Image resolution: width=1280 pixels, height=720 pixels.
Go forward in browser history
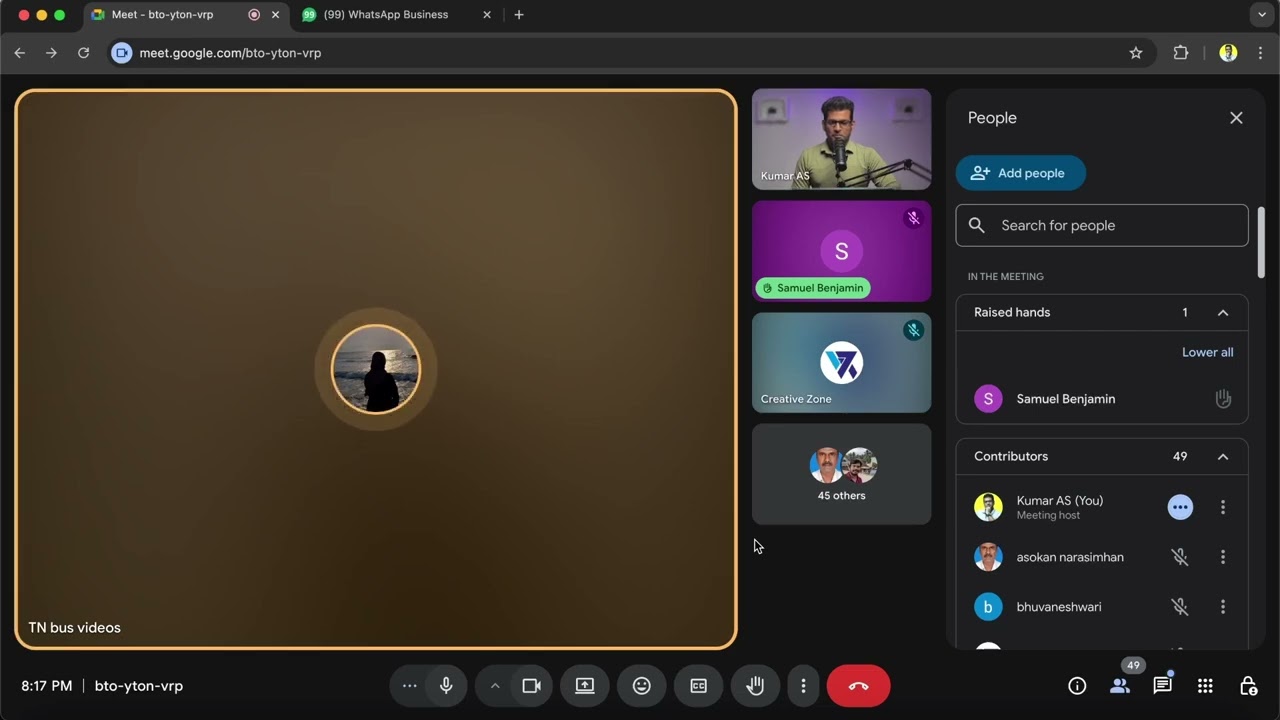(51, 53)
